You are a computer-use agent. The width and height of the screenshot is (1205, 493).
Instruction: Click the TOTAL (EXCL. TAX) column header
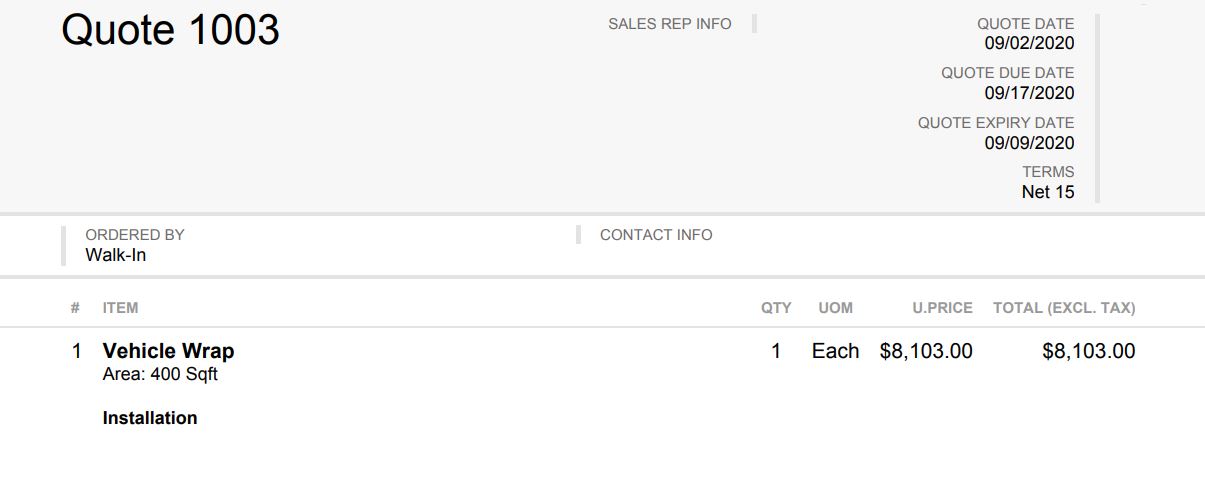(x=1064, y=308)
